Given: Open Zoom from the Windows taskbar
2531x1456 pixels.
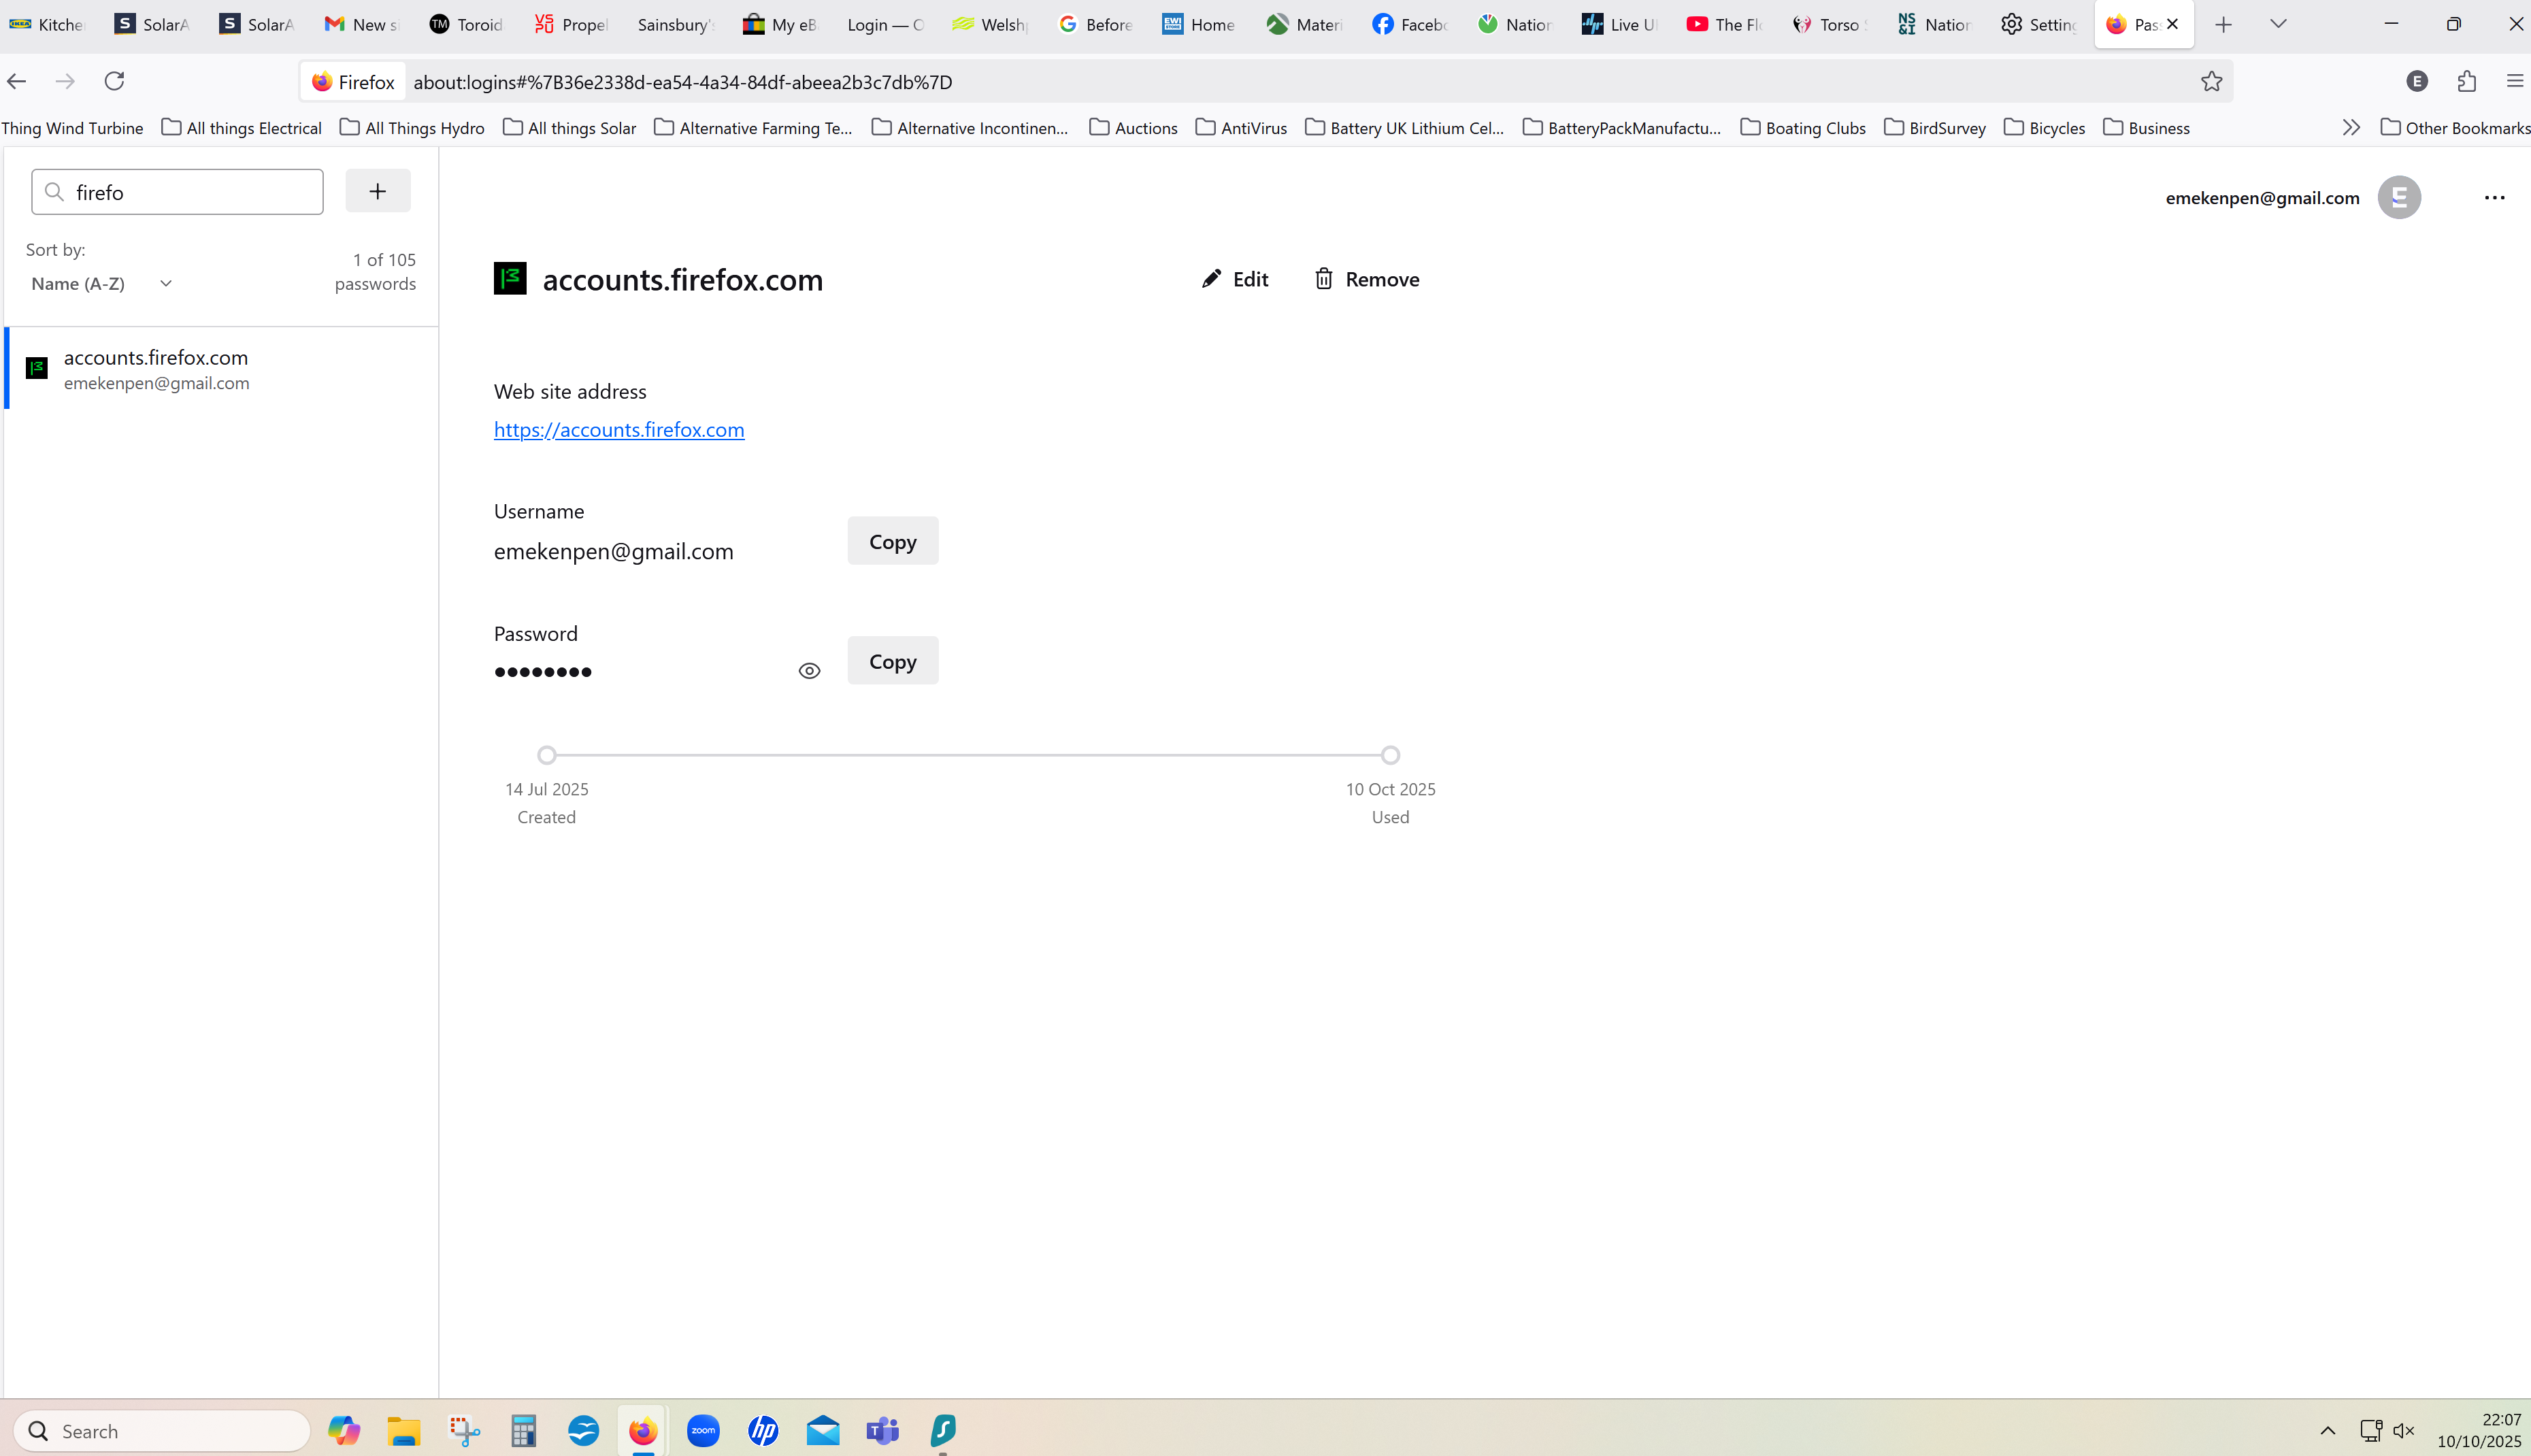Looking at the screenshot, I should (703, 1431).
